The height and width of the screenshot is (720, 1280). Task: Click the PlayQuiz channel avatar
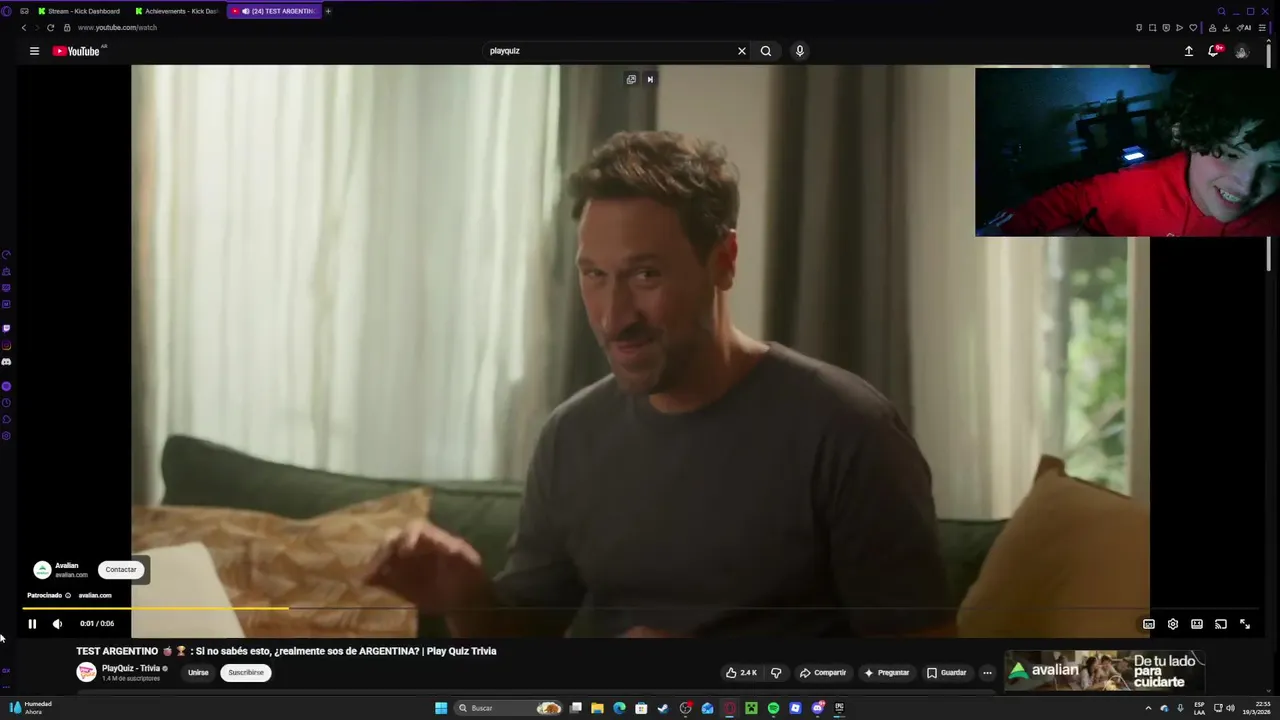click(87, 672)
